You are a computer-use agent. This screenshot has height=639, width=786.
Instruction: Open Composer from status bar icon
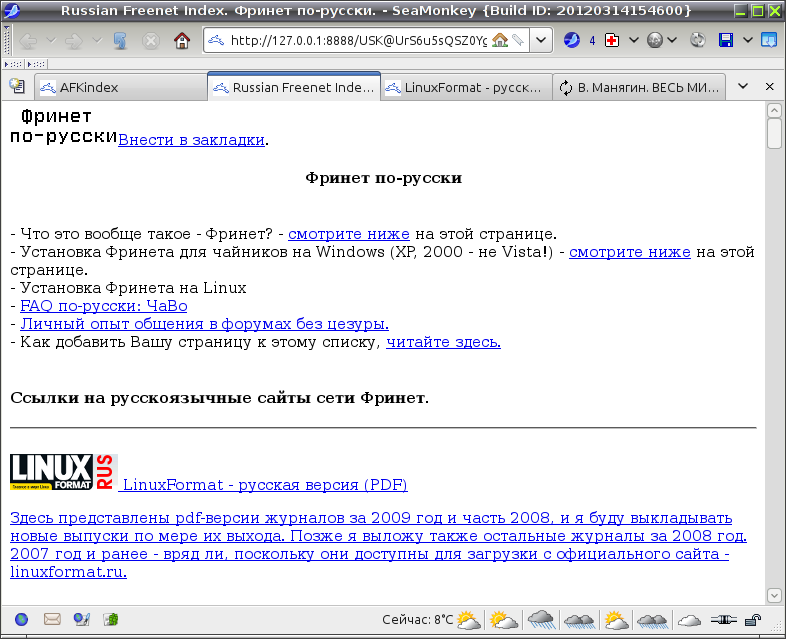pyautogui.click(x=82, y=620)
